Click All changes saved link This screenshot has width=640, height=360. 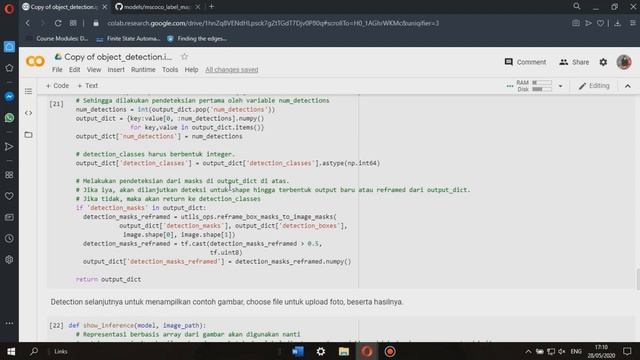click(x=231, y=70)
